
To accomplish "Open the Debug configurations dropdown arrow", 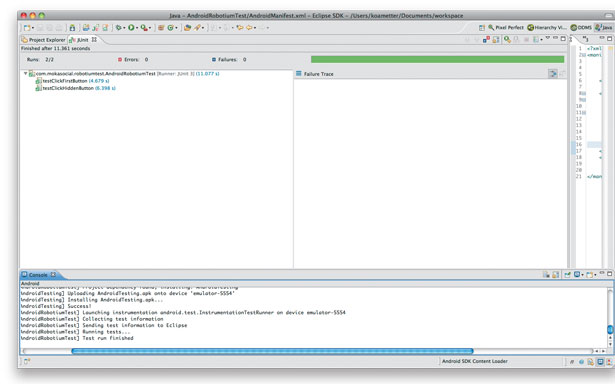I will 124,28.
